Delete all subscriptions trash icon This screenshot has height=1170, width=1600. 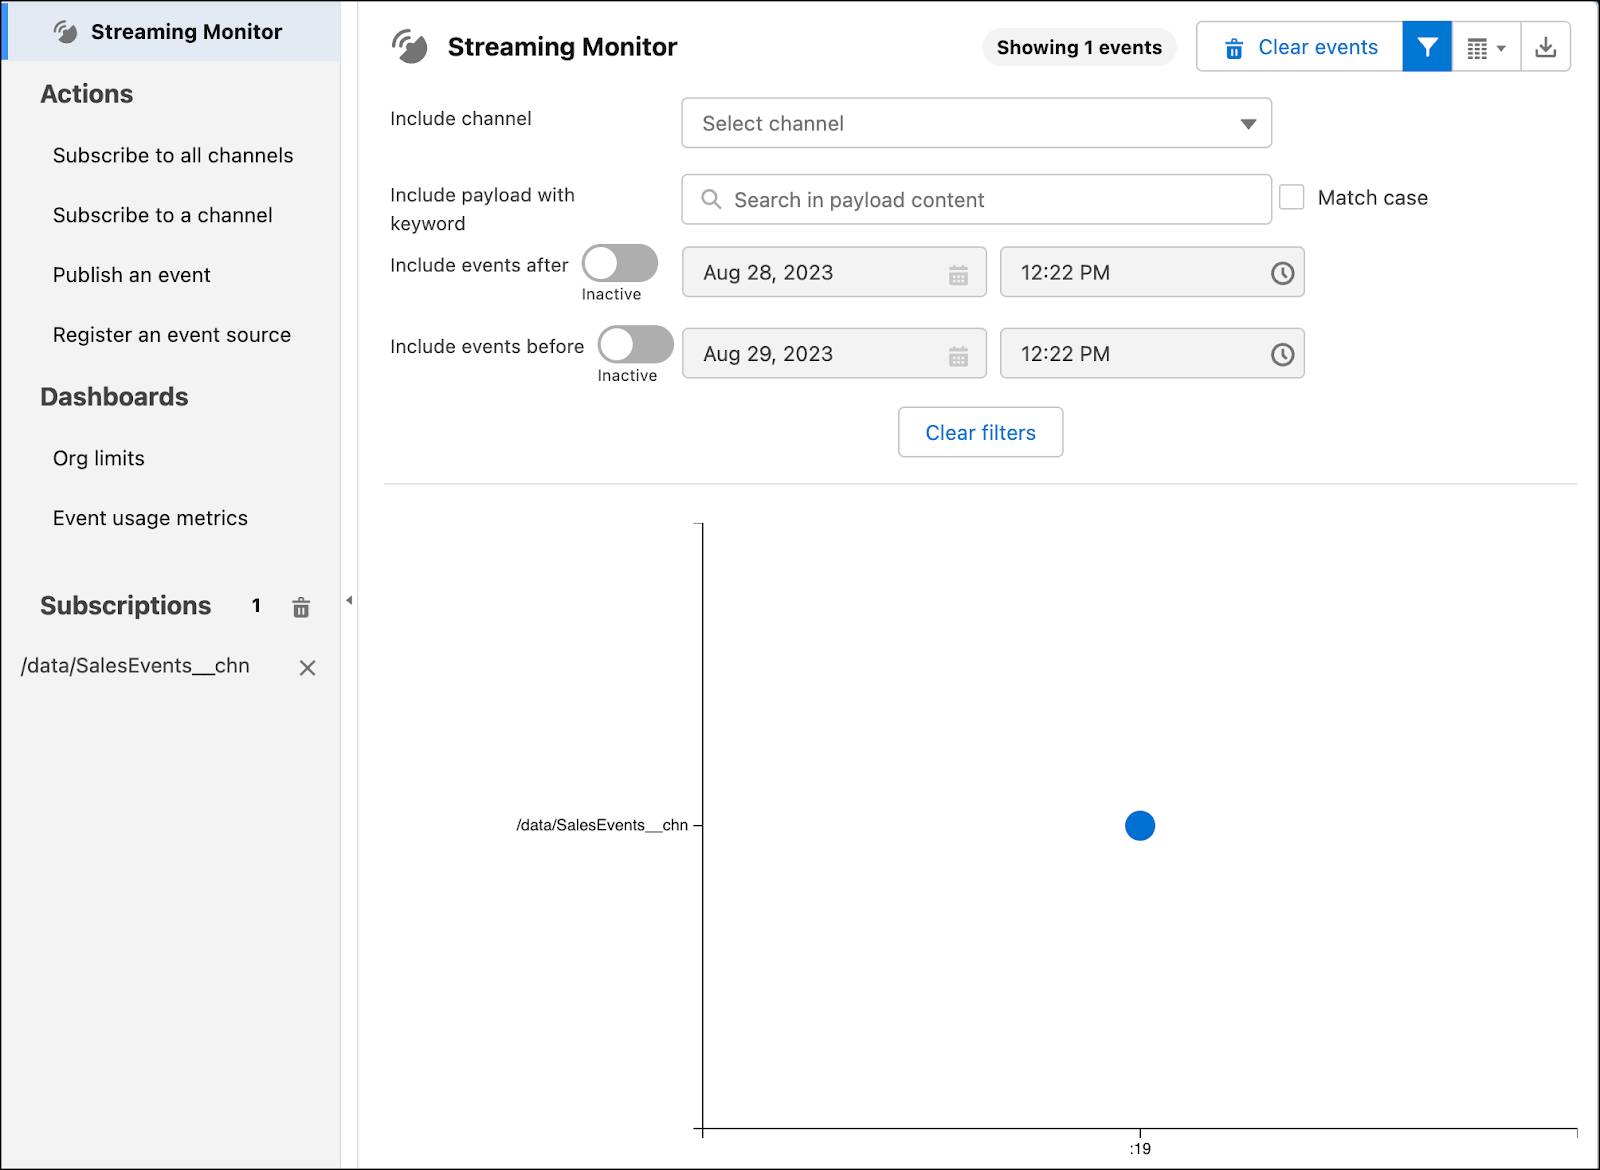(301, 607)
